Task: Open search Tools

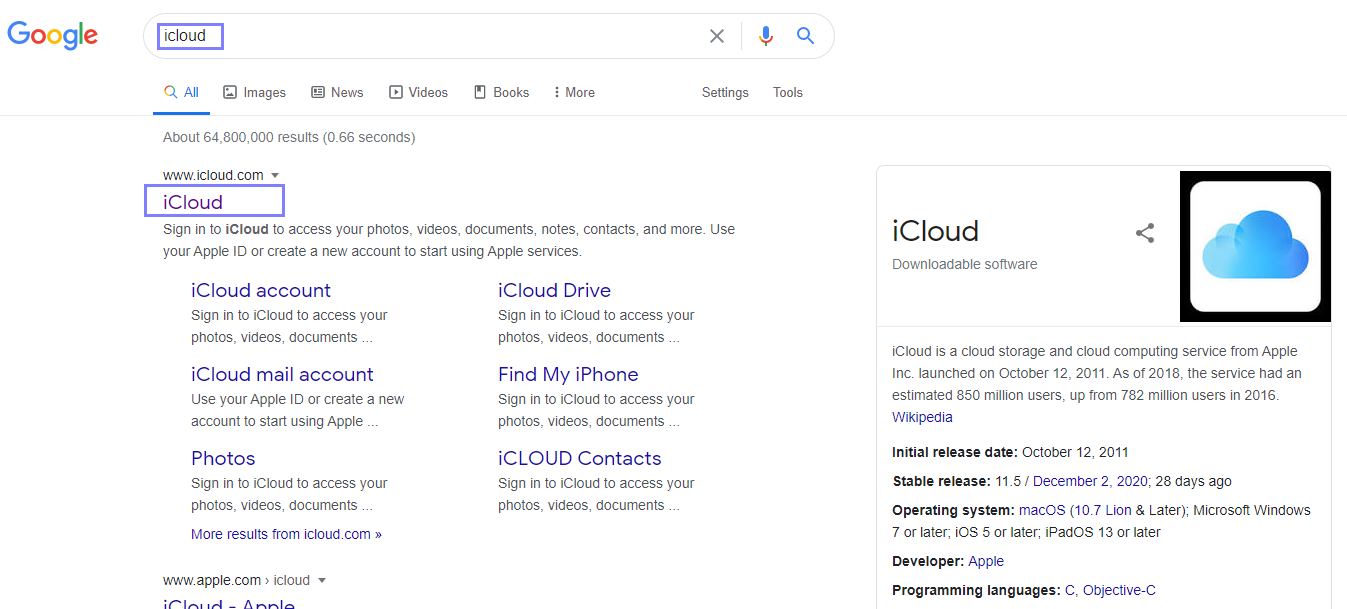Action: click(788, 92)
